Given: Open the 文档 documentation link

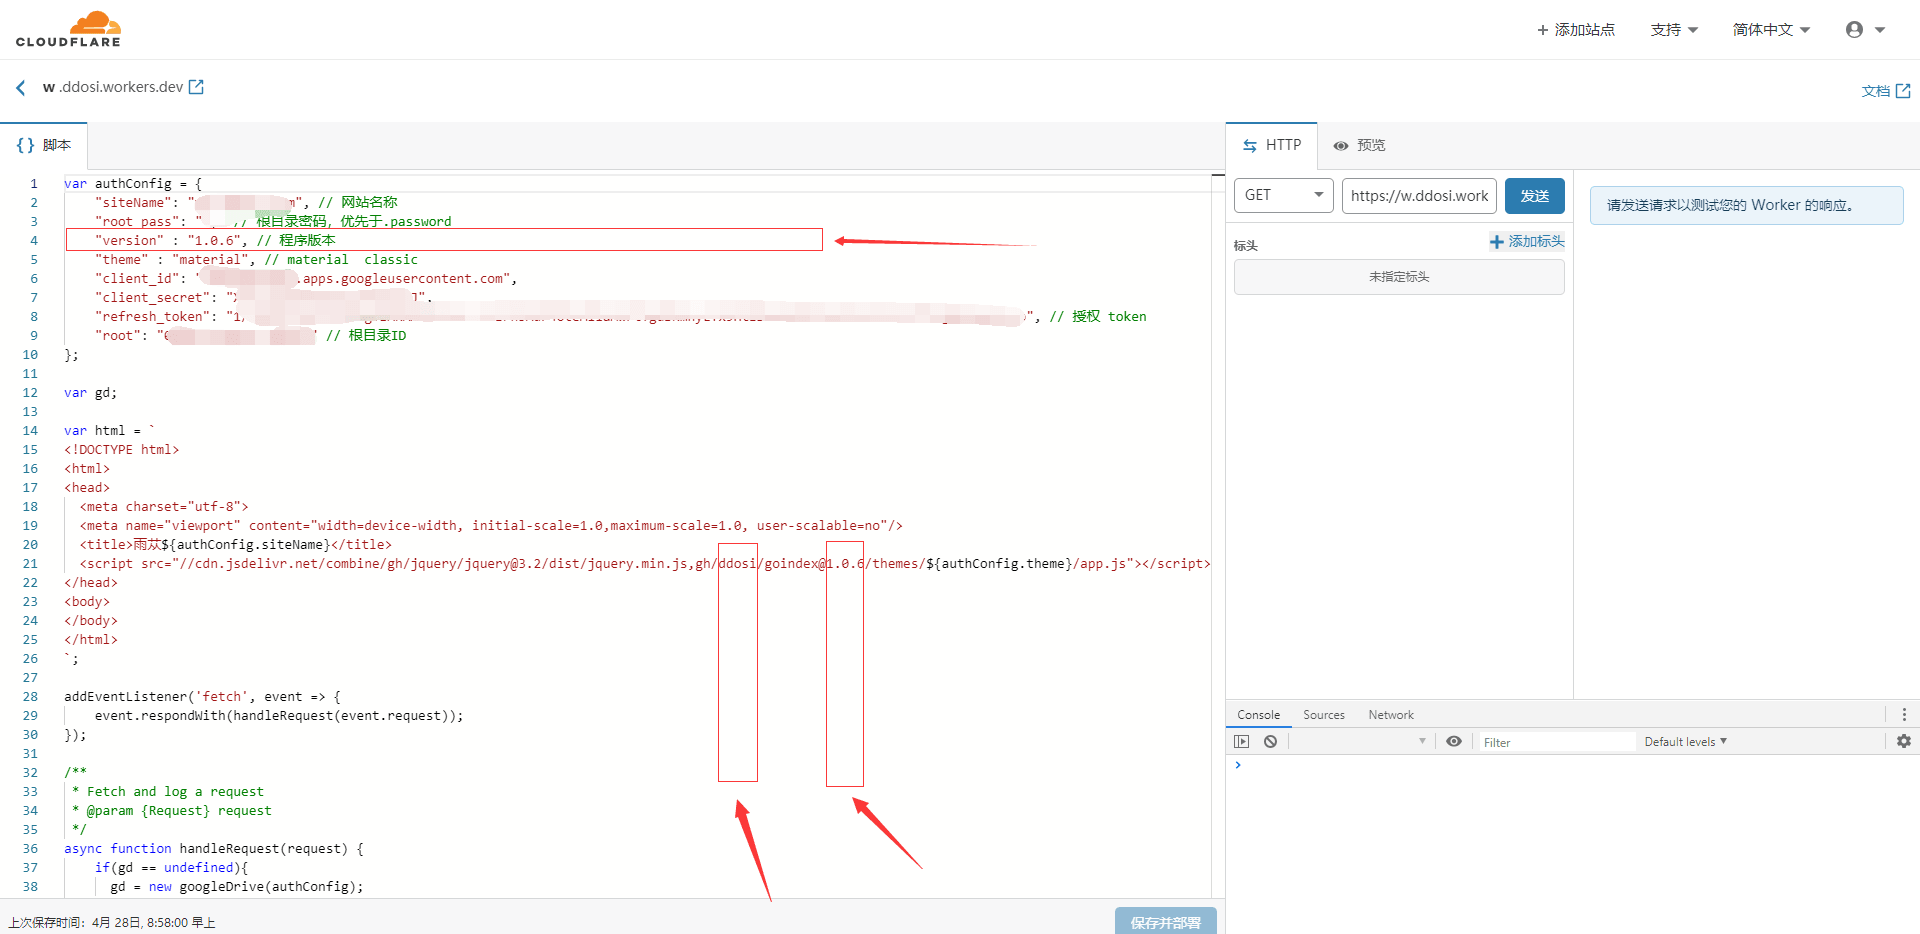Looking at the screenshot, I should tap(1885, 91).
